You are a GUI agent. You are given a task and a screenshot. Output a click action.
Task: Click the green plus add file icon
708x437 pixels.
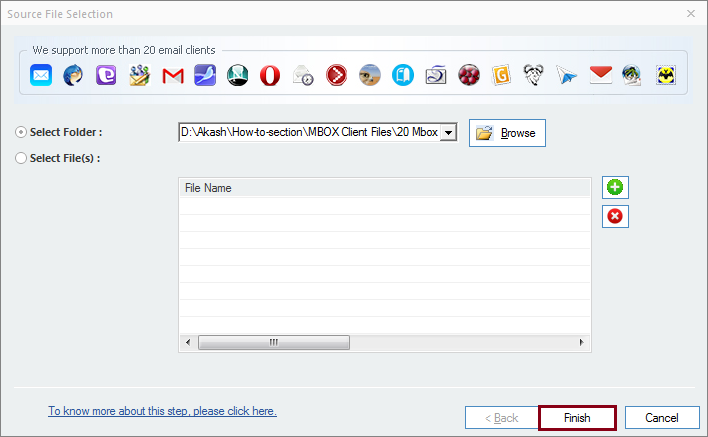click(615, 187)
